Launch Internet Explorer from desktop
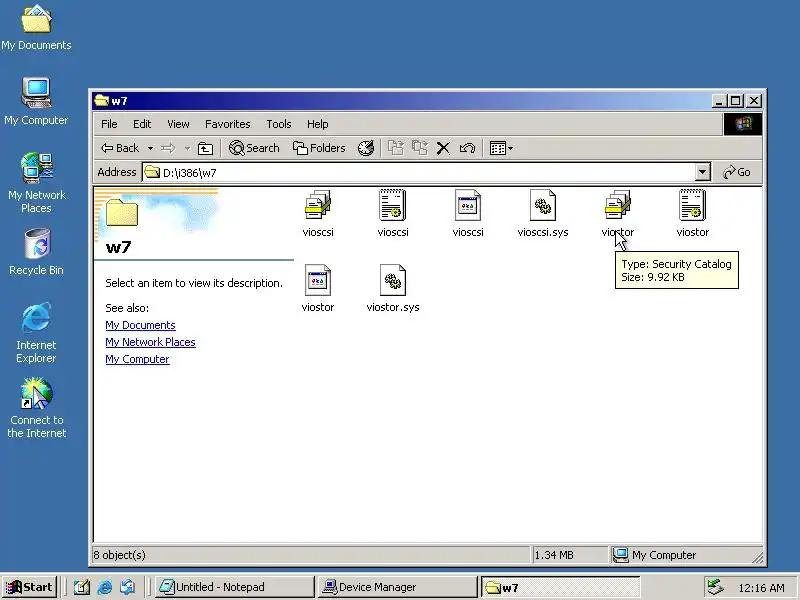Viewport: 800px width, 600px height. click(x=36, y=333)
